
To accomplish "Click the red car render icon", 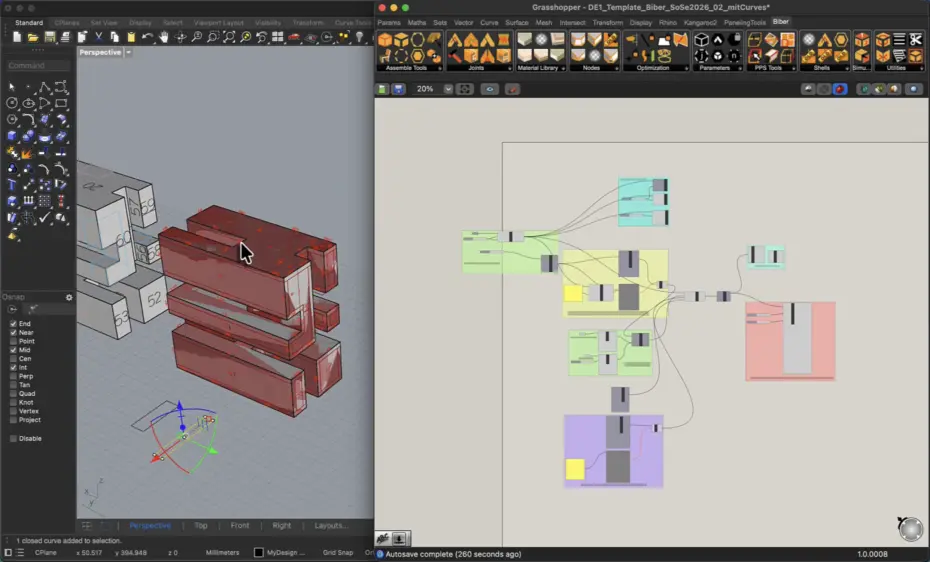I will pos(294,37).
